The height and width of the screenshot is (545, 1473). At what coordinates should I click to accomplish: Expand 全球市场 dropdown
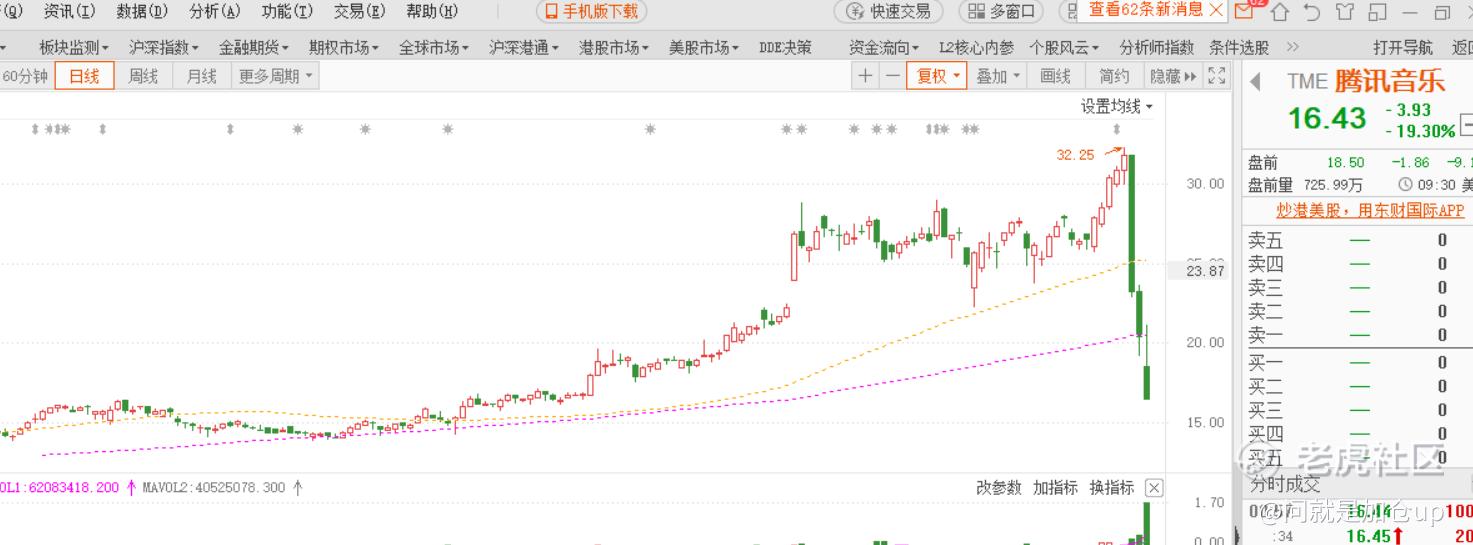(x=434, y=47)
